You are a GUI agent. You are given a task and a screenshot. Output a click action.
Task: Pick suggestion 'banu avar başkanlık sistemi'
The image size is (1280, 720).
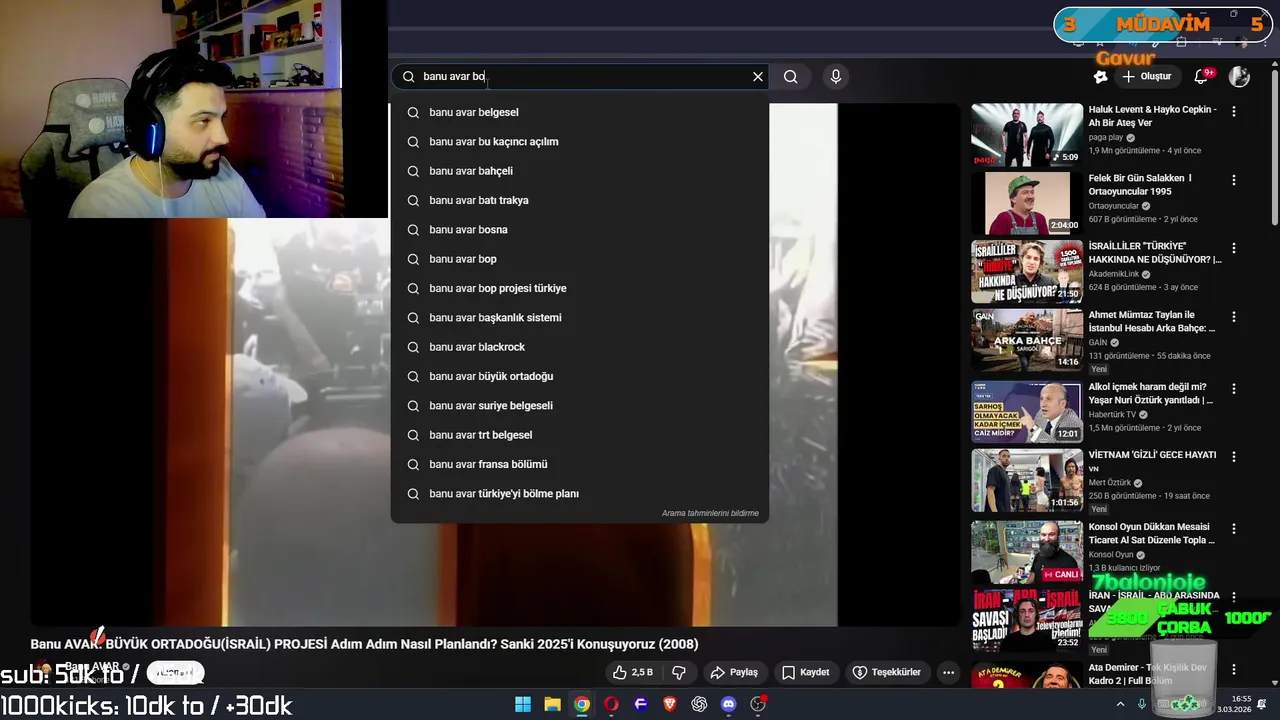pyautogui.click(x=580, y=318)
